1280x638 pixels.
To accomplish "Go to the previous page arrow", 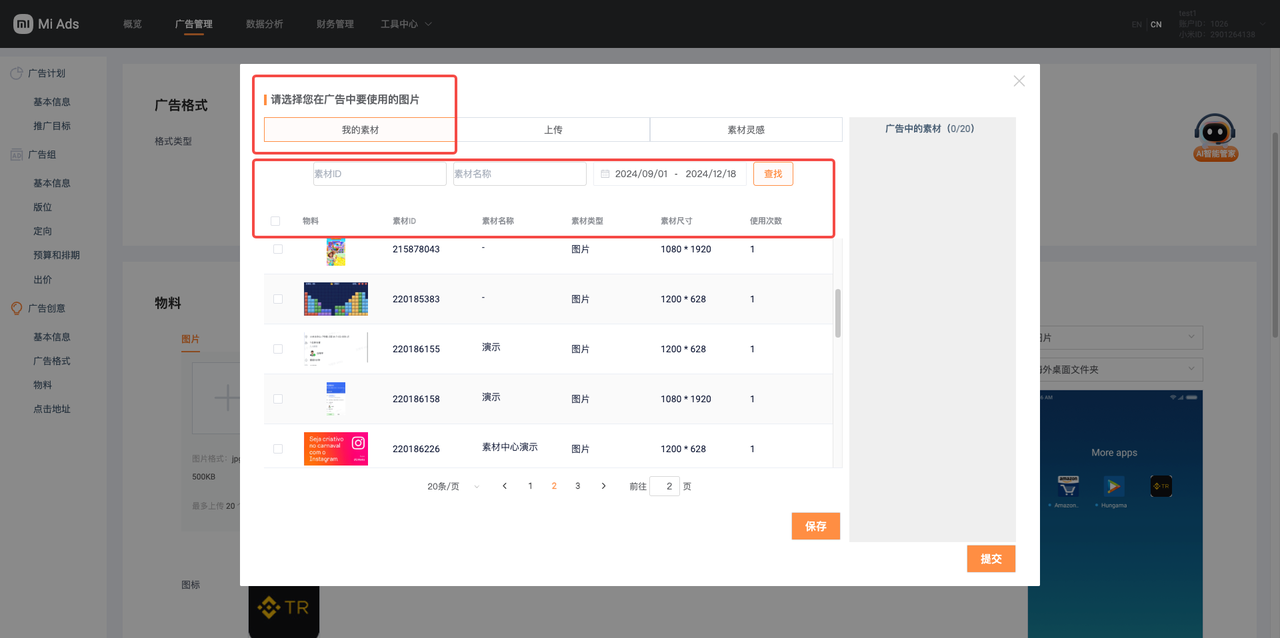I will pos(505,486).
